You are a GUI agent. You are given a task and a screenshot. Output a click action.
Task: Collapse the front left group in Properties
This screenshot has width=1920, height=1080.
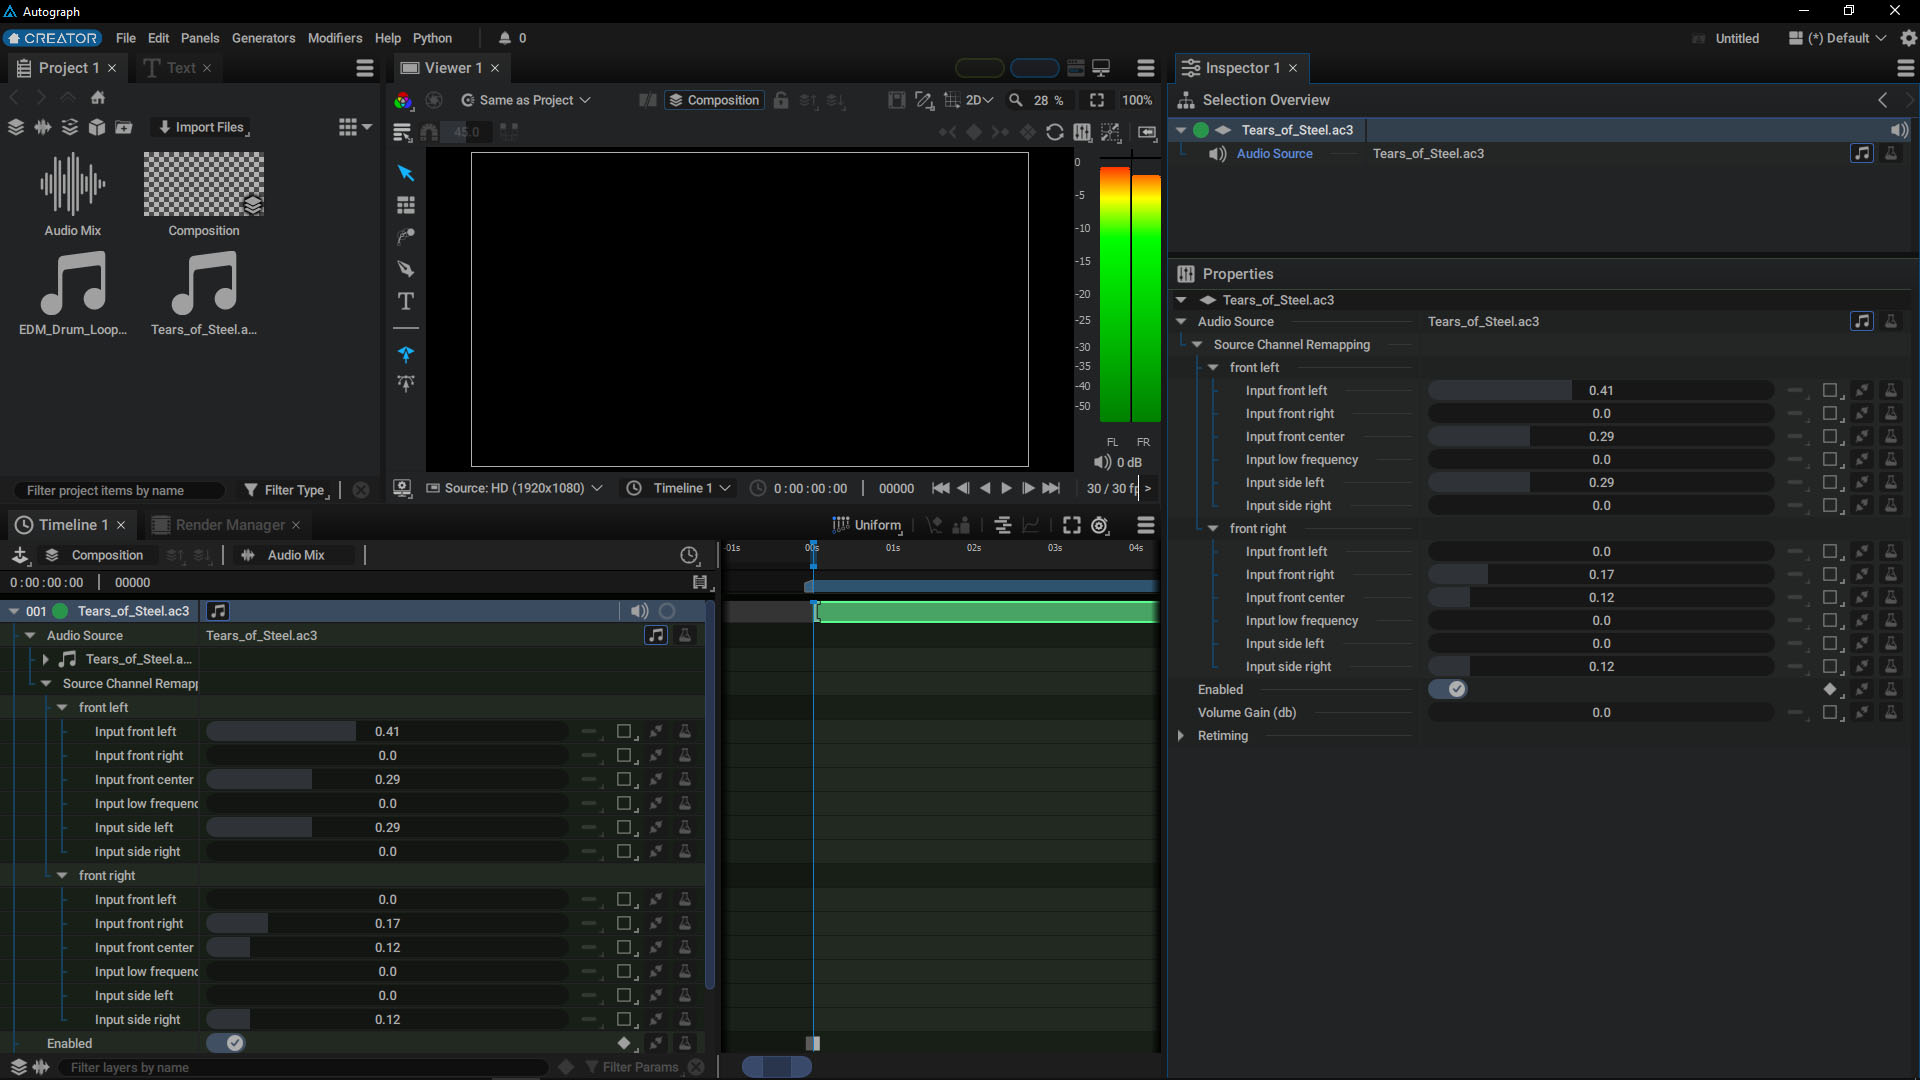point(1213,367)
